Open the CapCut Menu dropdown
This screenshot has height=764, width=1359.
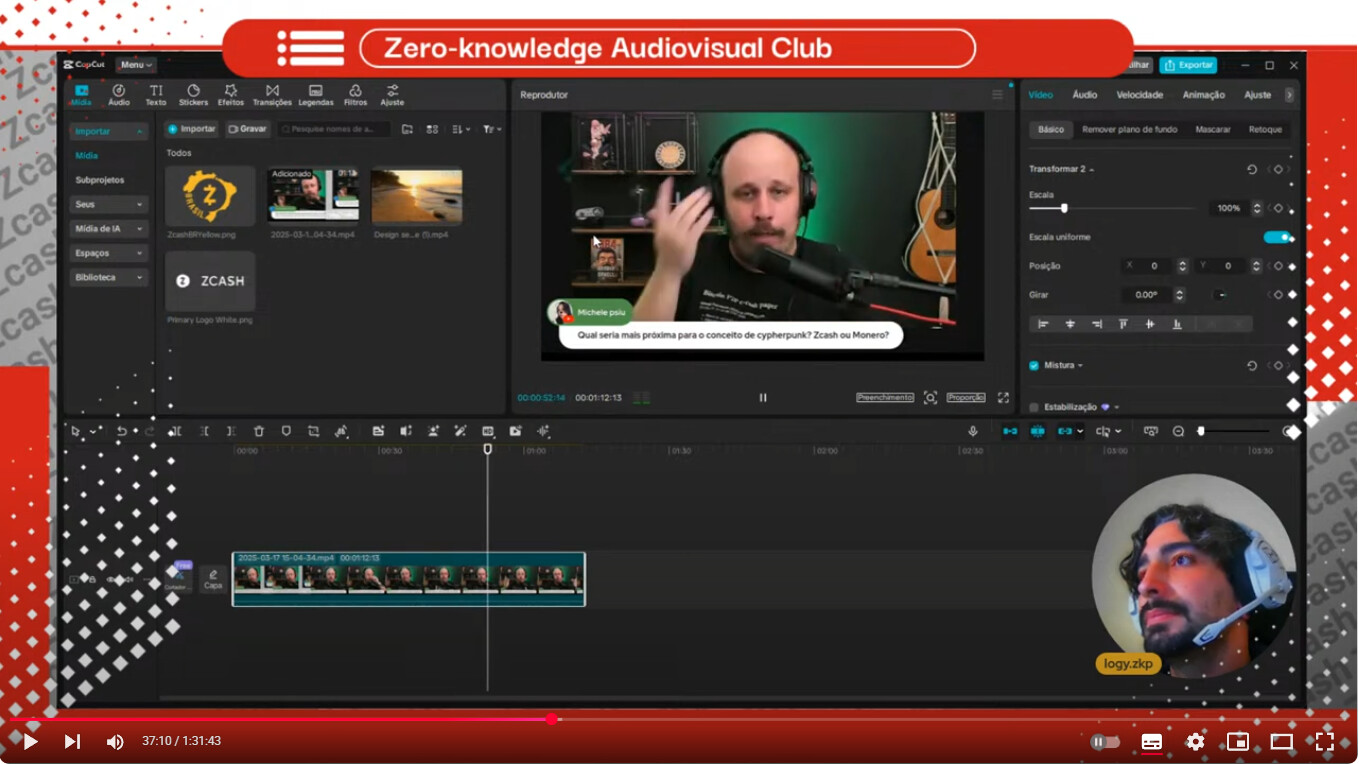click(135, 65)
